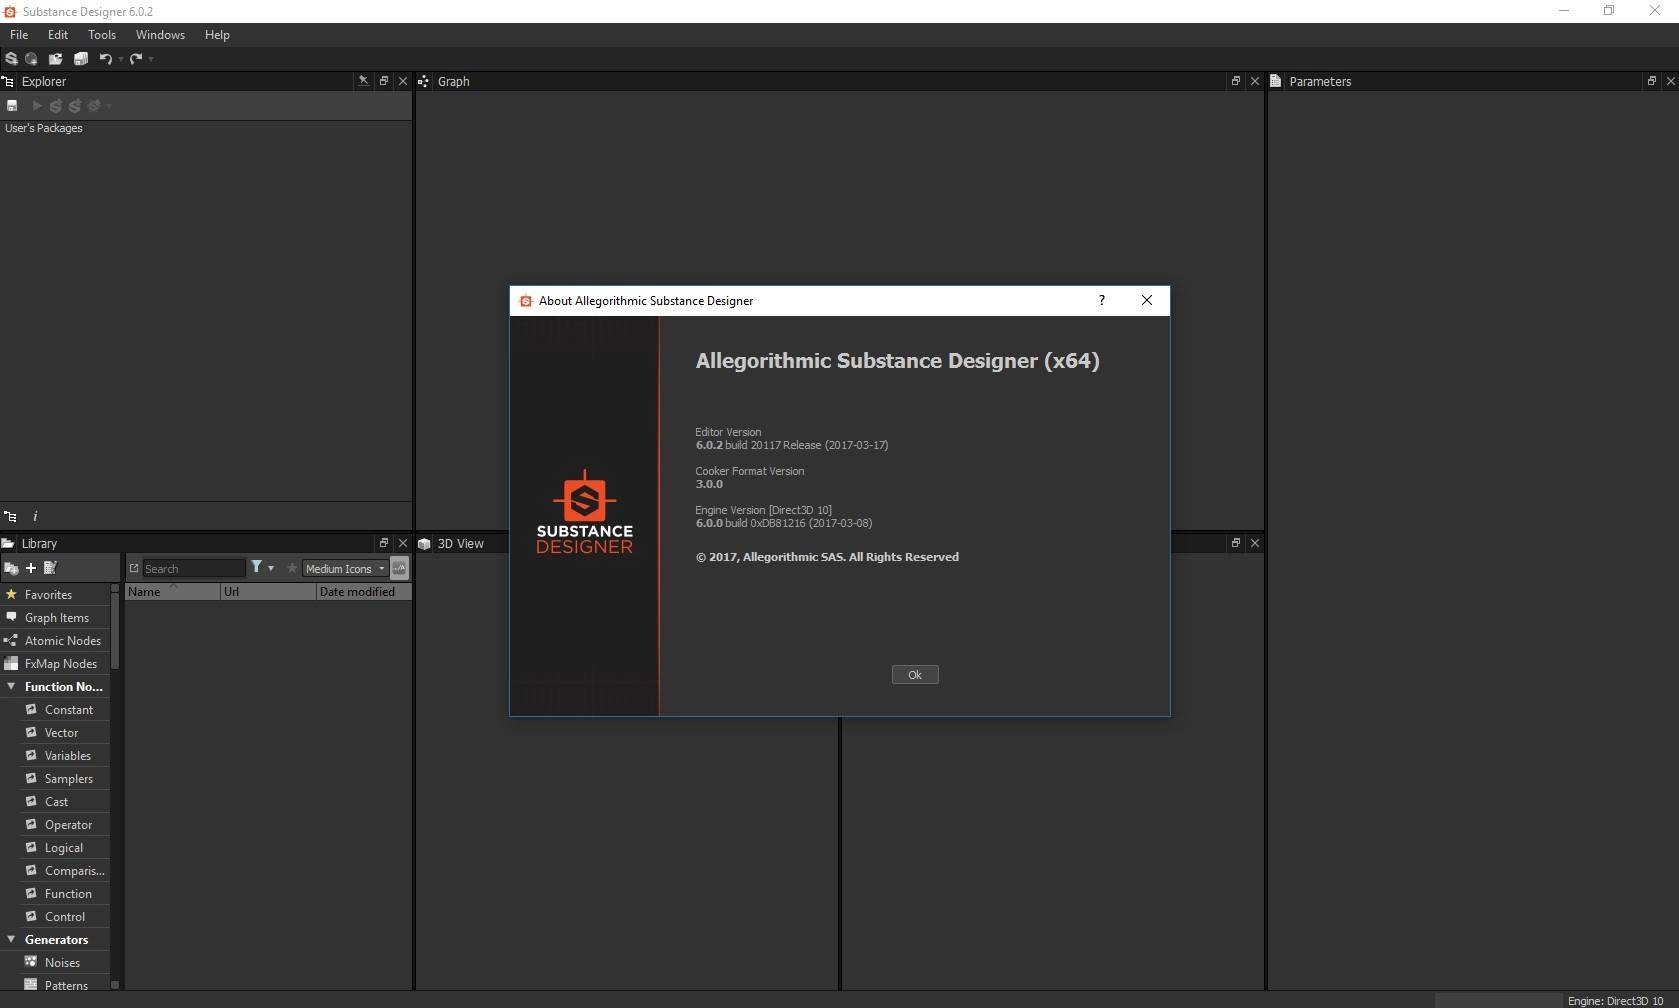Float the Graph panel with its undock icon
The height and width of the screenshot is (1008, 1679).
pyautogui.click(x=1235, y=81)
